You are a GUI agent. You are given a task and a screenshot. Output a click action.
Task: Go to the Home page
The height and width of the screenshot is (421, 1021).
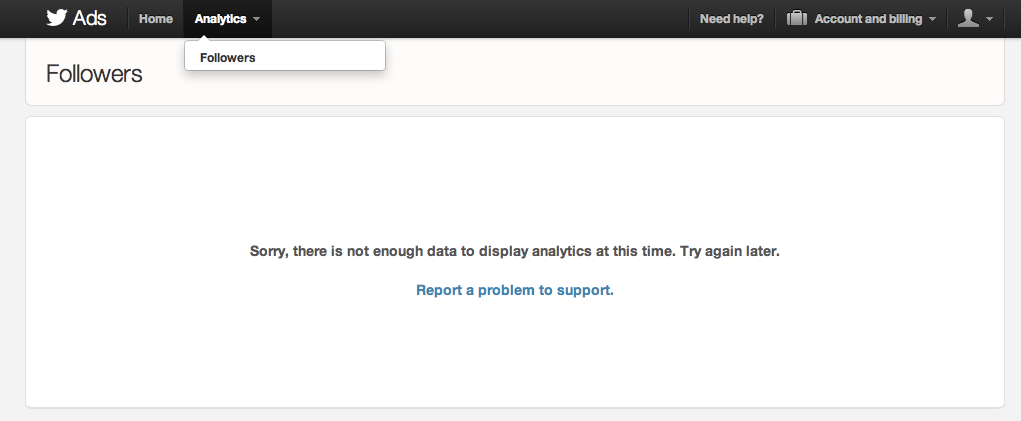[x=156, y=19]
